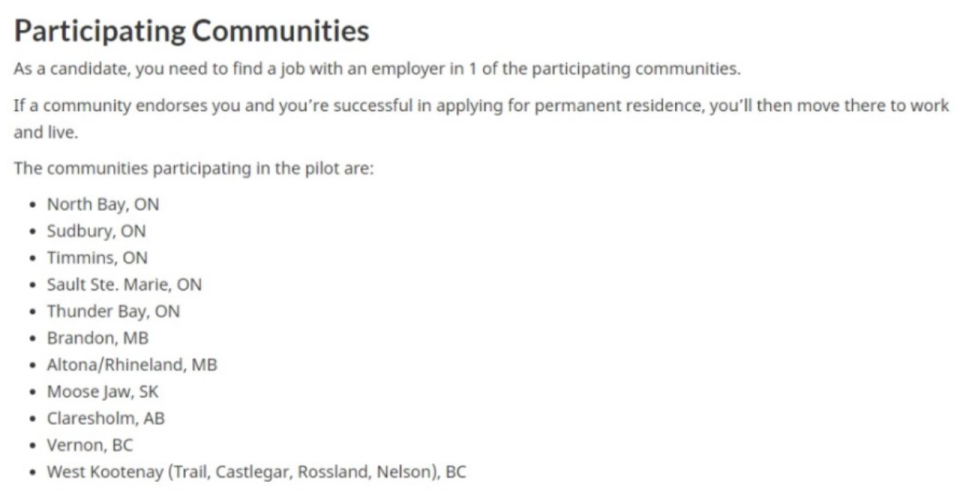Click the bullet point beside North Bay
The image size is (966, 500).
(33, 205)
